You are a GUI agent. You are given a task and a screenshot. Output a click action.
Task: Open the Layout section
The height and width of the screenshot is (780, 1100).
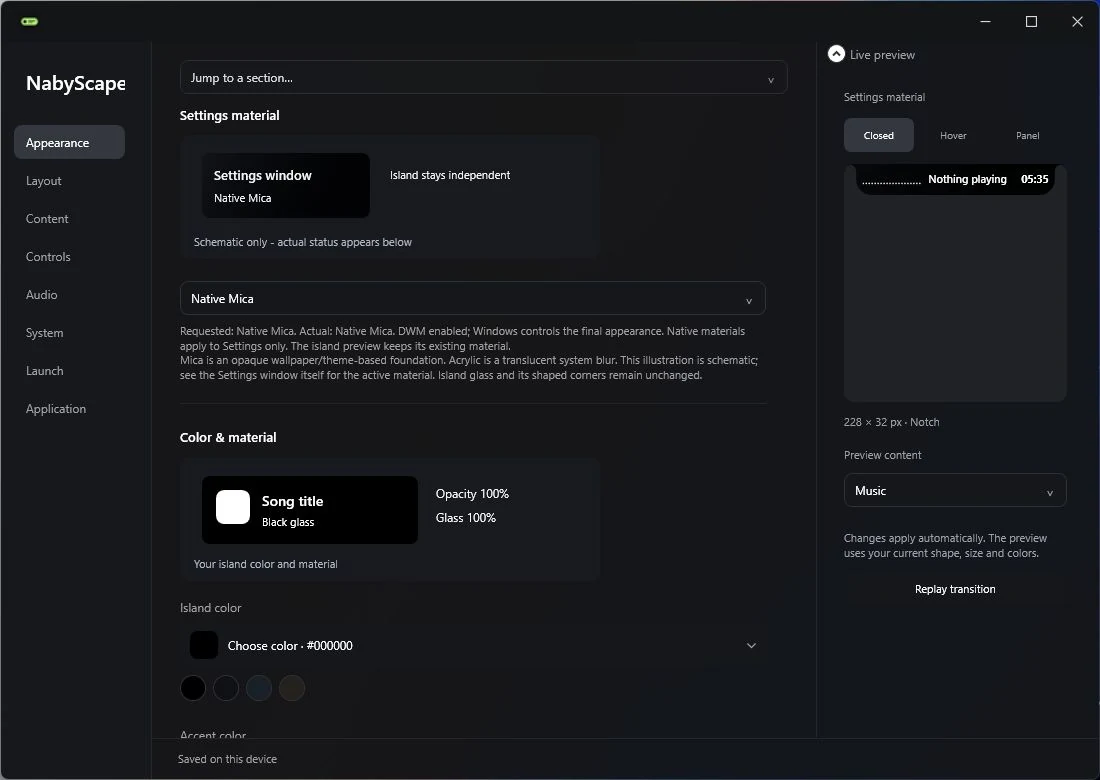coord(69,180)
